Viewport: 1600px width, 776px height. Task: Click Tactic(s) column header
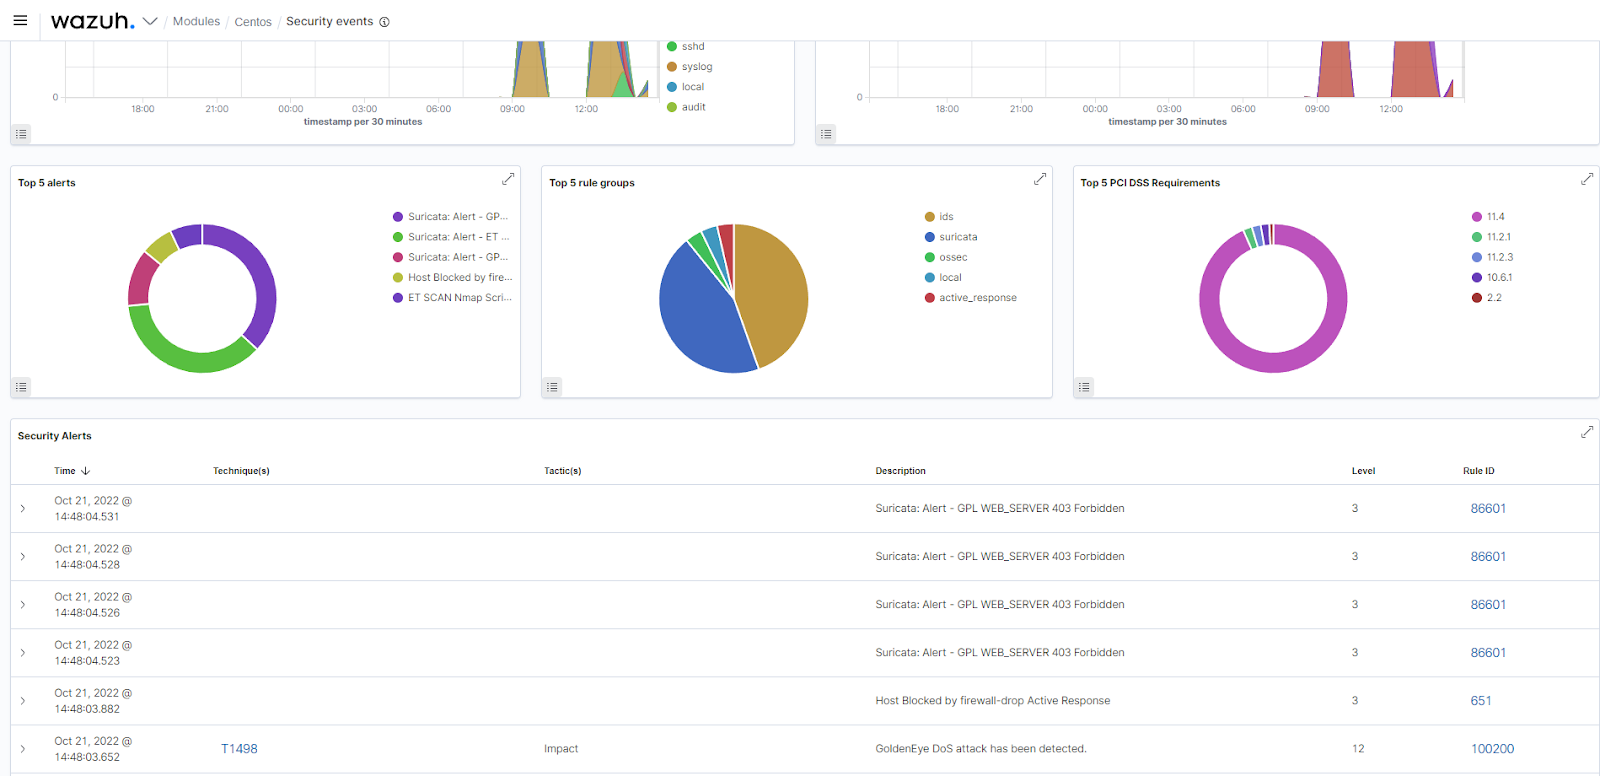[562, 471]
